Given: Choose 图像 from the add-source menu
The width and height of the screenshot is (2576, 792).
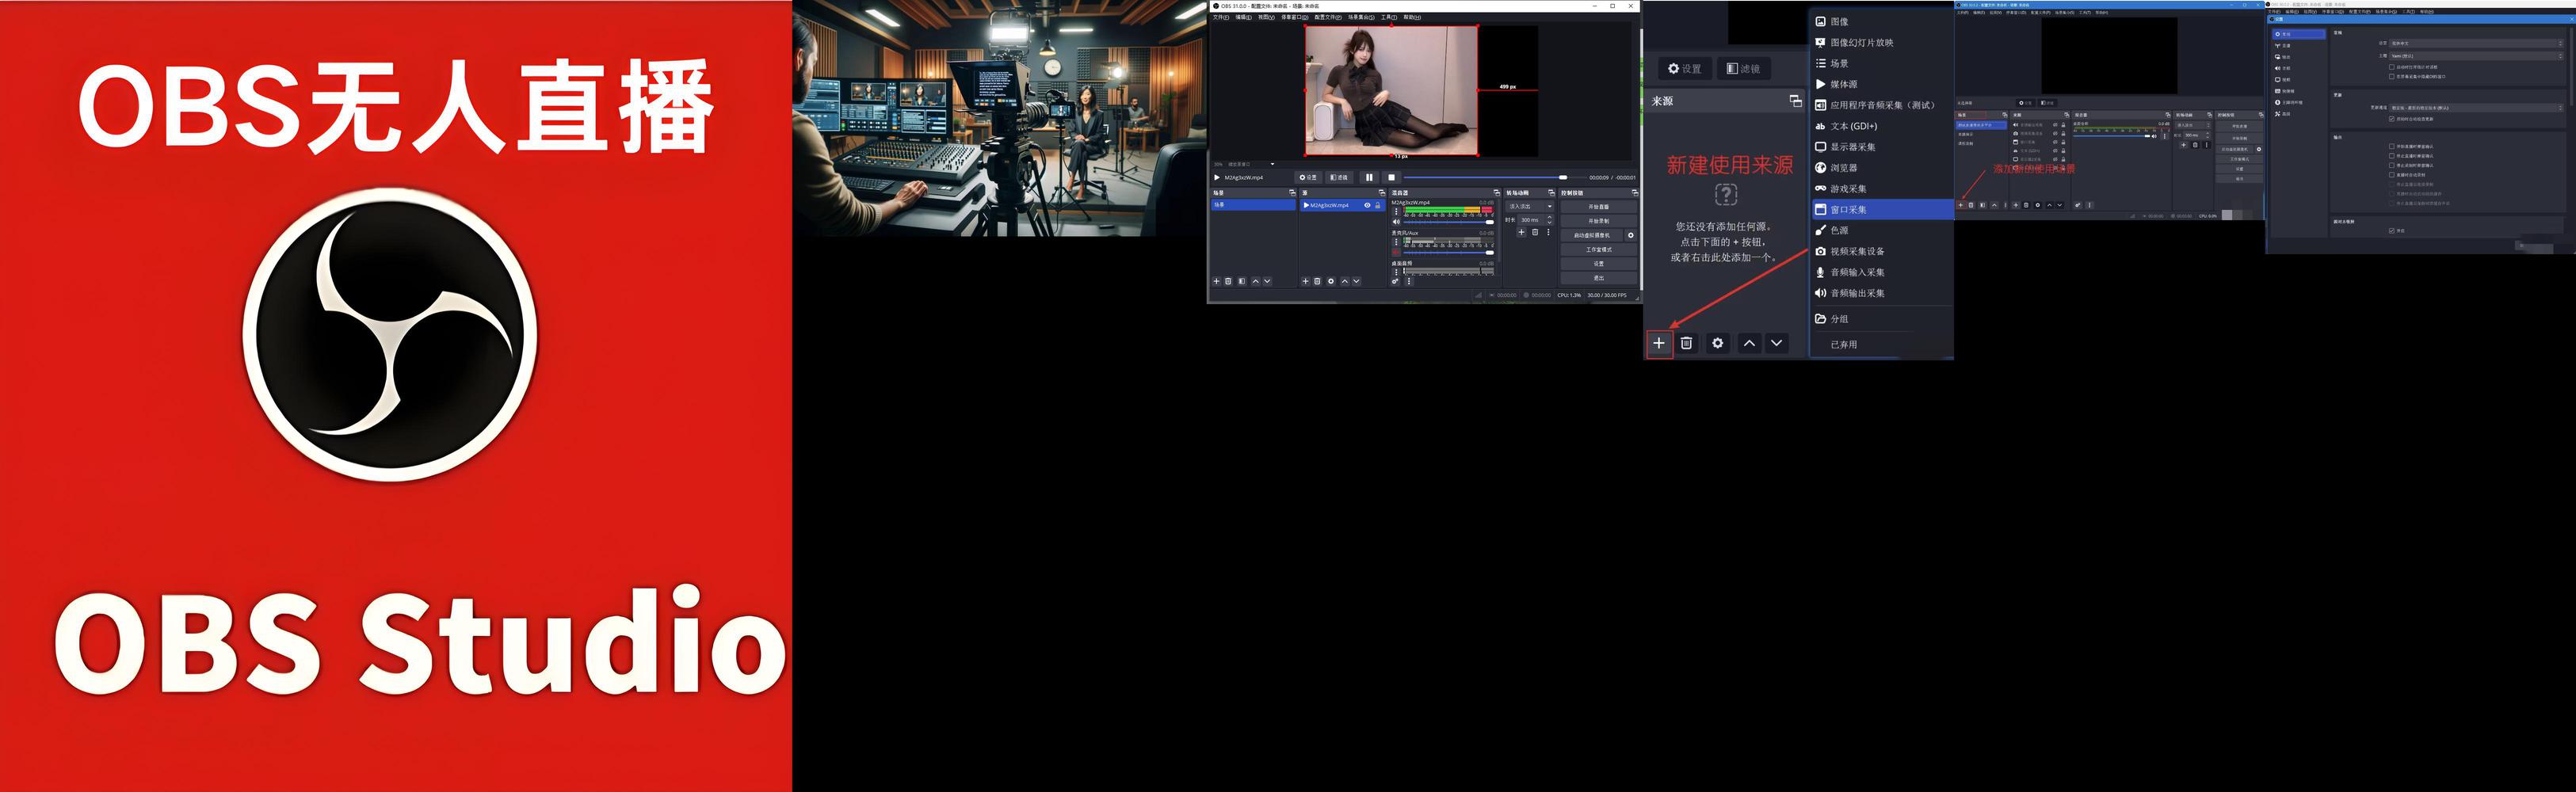Looking at the screenshot, I should click(x=1882, y=21).
